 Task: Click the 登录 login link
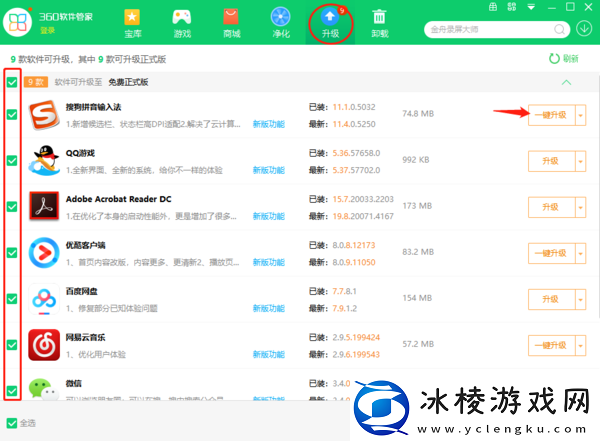click(47, 30)
